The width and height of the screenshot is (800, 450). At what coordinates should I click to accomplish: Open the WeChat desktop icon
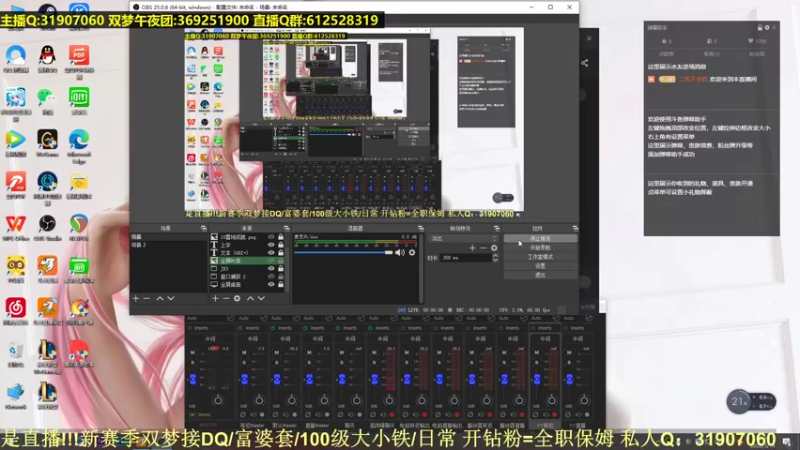[47, 97]
